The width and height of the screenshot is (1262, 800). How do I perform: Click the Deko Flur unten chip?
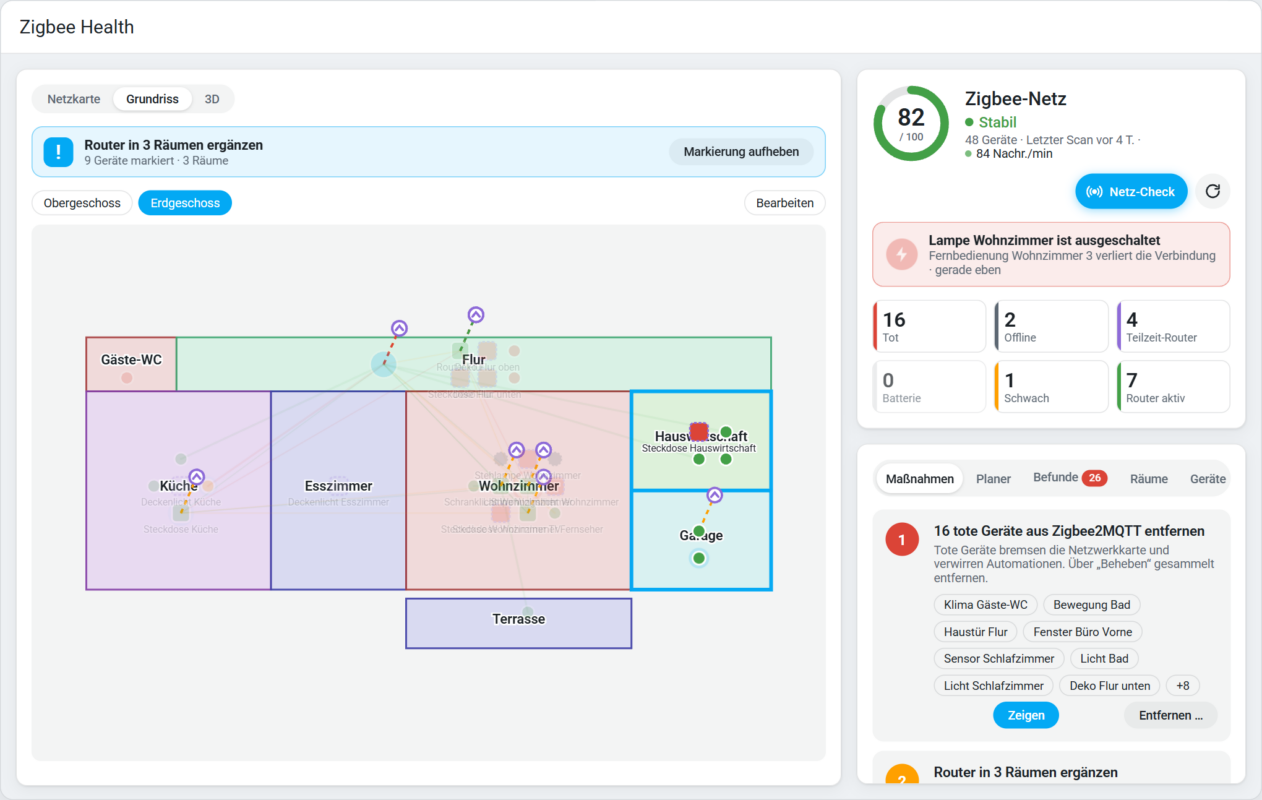pyautogui.click(x=1110, y=686)
